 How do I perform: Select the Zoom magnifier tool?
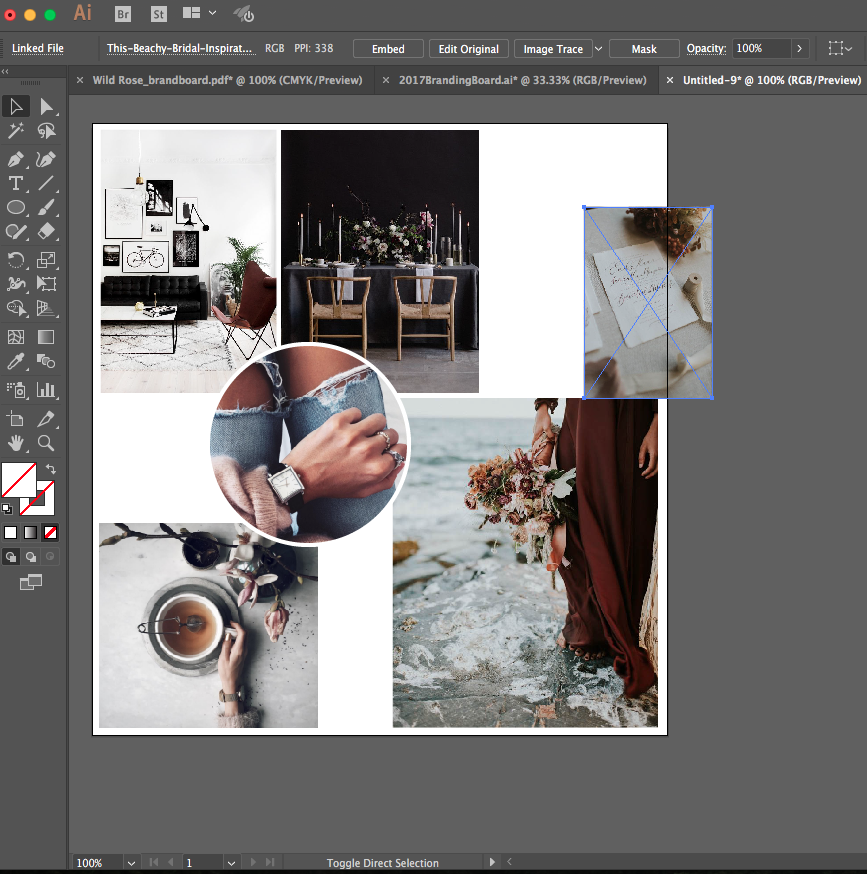point(46,443)
